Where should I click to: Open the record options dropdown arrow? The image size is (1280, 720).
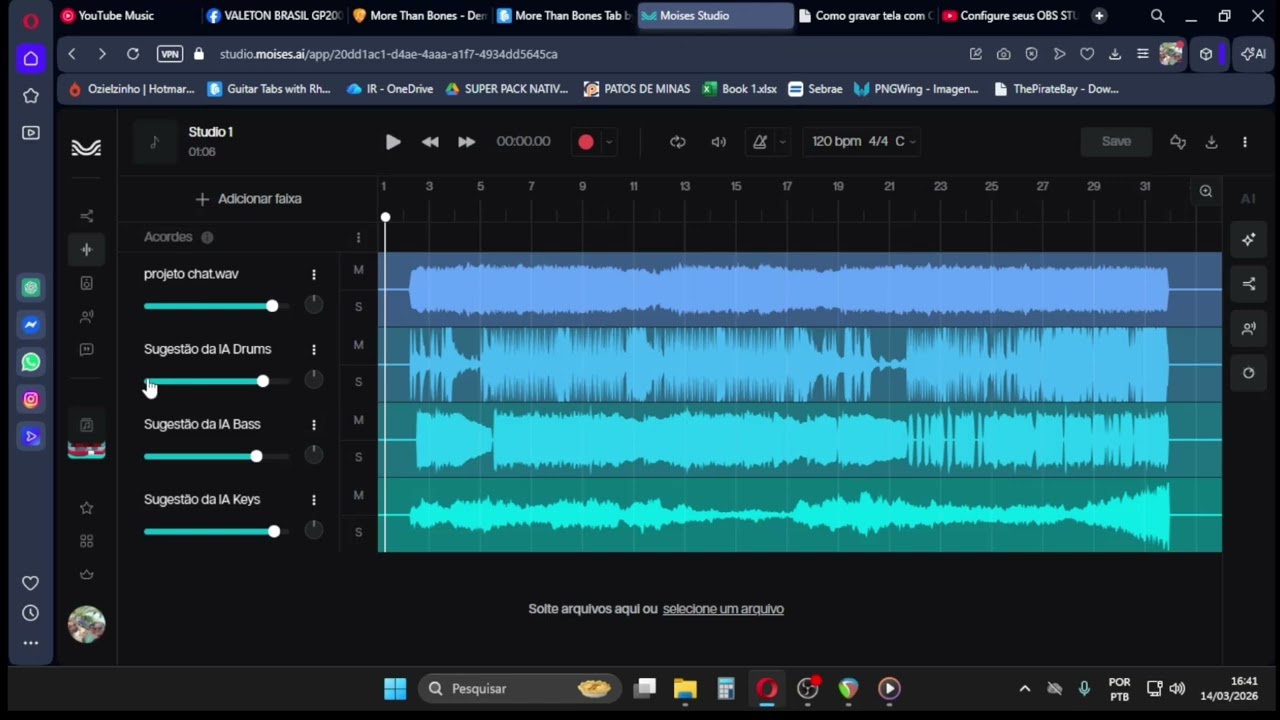[608, 142]
